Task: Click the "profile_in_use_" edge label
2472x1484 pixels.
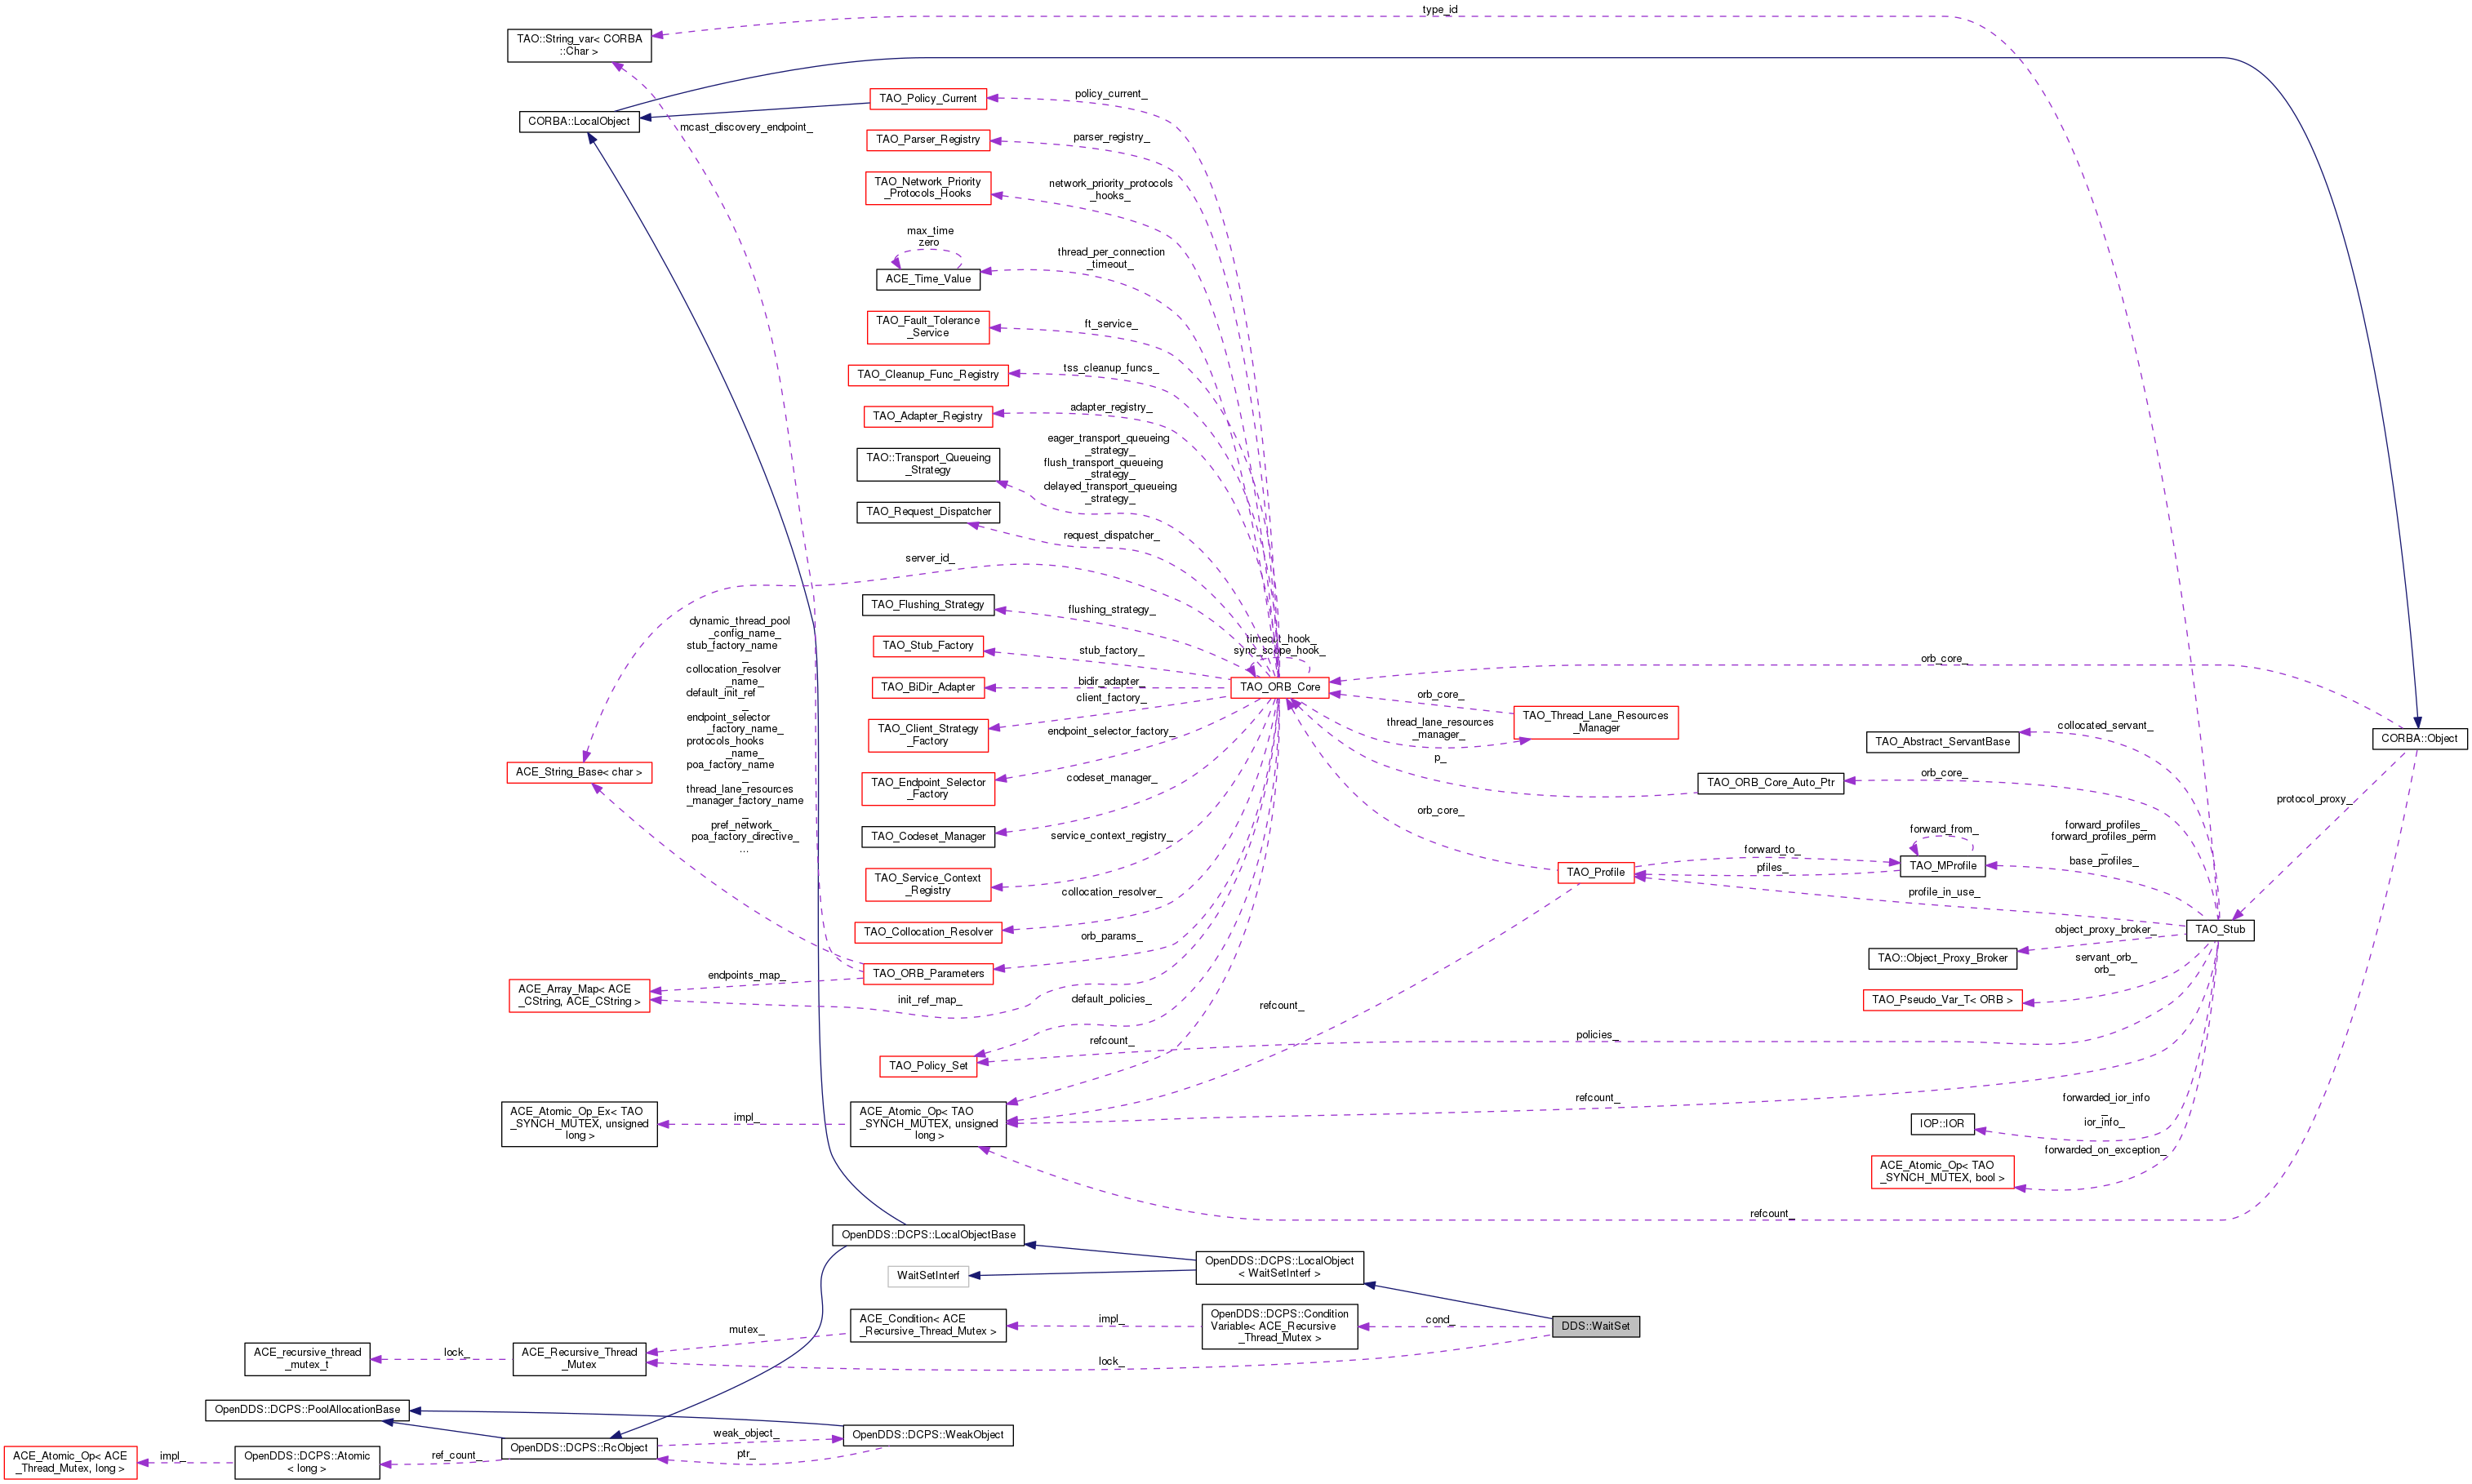Action: (1943, 892)
